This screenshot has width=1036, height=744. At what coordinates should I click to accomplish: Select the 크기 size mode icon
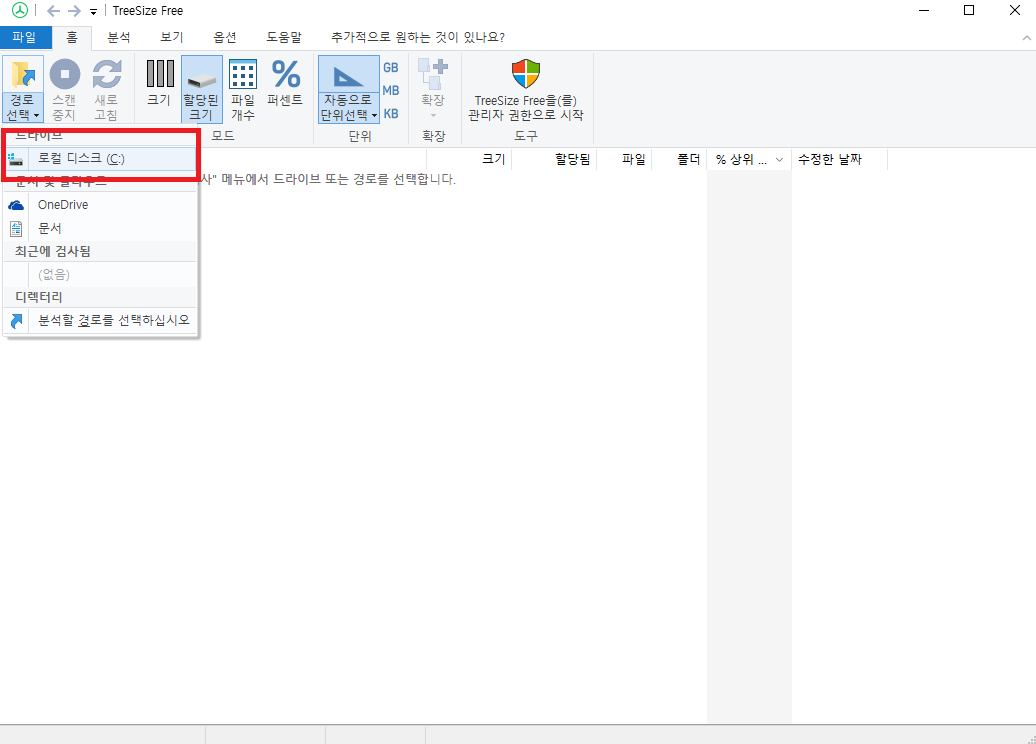159,74
